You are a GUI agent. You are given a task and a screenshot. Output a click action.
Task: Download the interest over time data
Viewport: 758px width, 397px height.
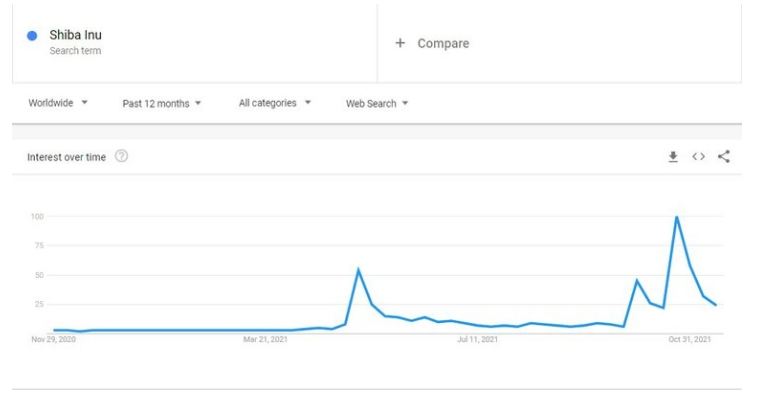coord(673,157)
